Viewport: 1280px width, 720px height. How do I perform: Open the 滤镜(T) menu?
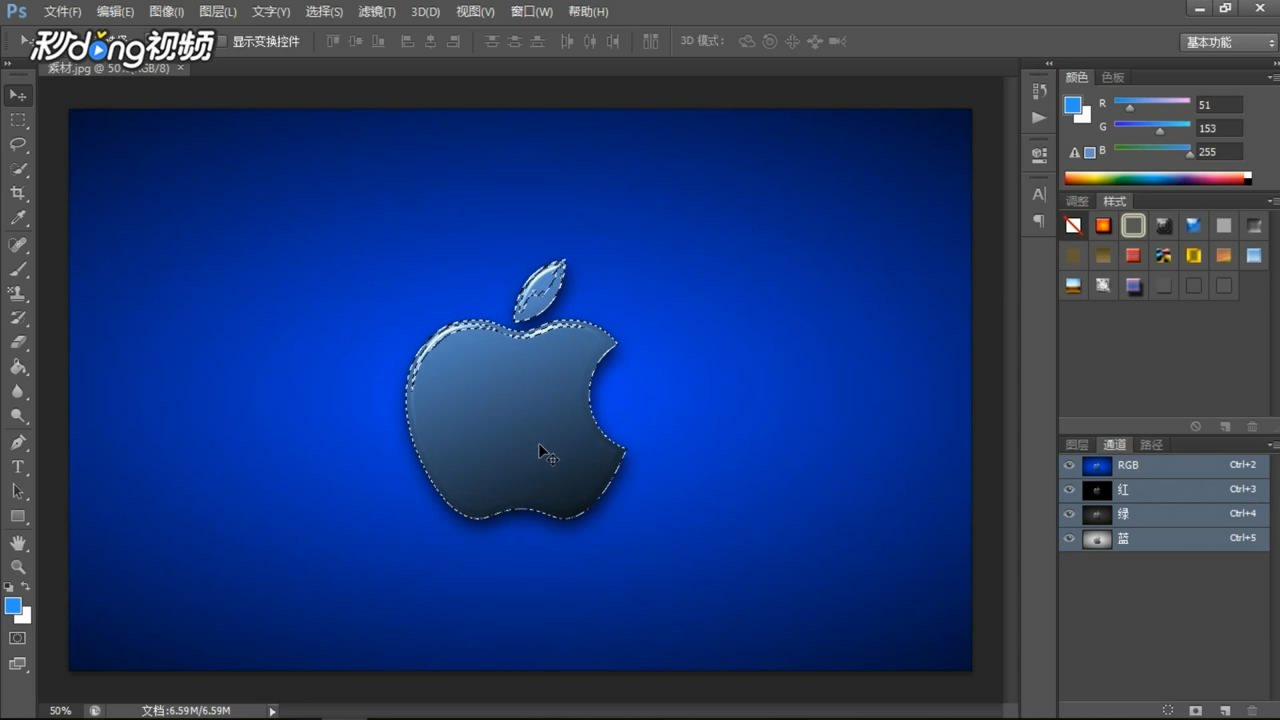pyautogui.click(x=377, y=12)
